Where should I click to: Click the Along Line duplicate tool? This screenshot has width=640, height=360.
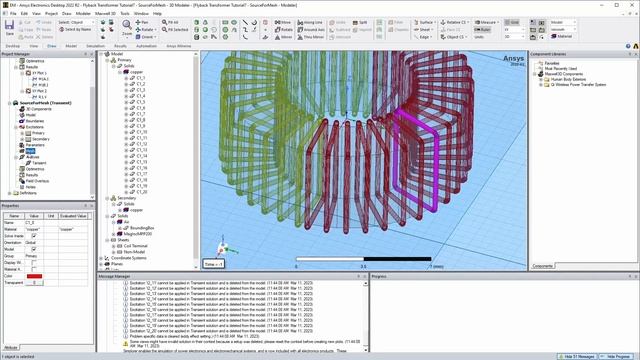coord(310,22)
